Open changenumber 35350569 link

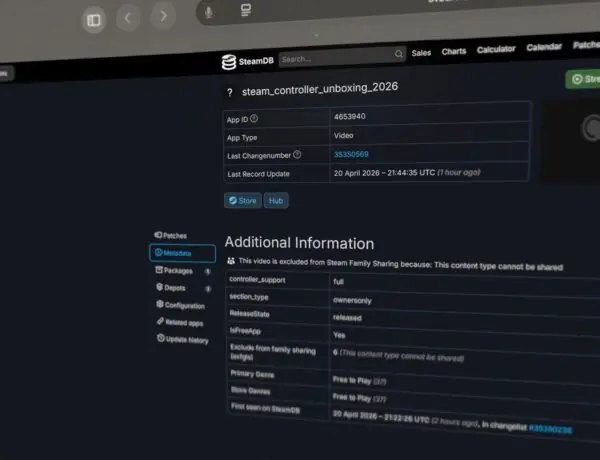pos(351,154)
